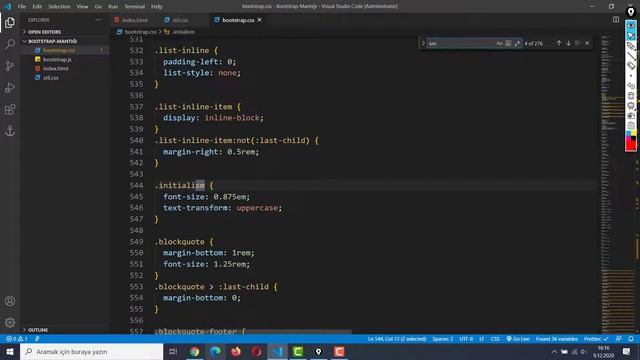Open the Accounts menu icon

[10, 301]
